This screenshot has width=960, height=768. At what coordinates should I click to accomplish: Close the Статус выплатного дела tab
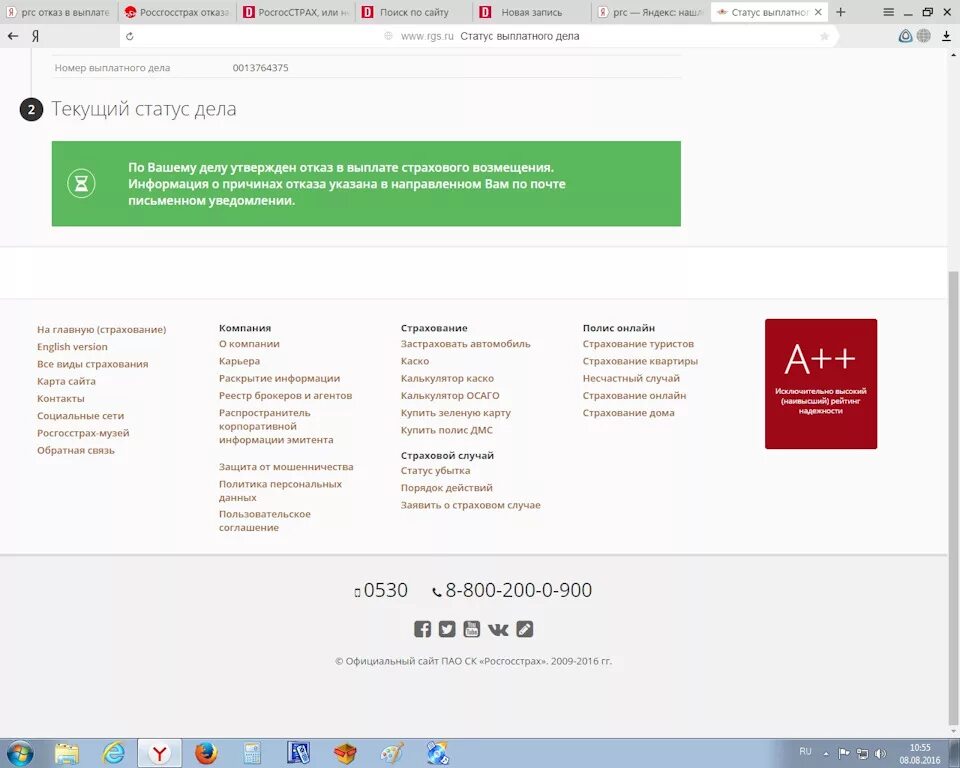818,12
